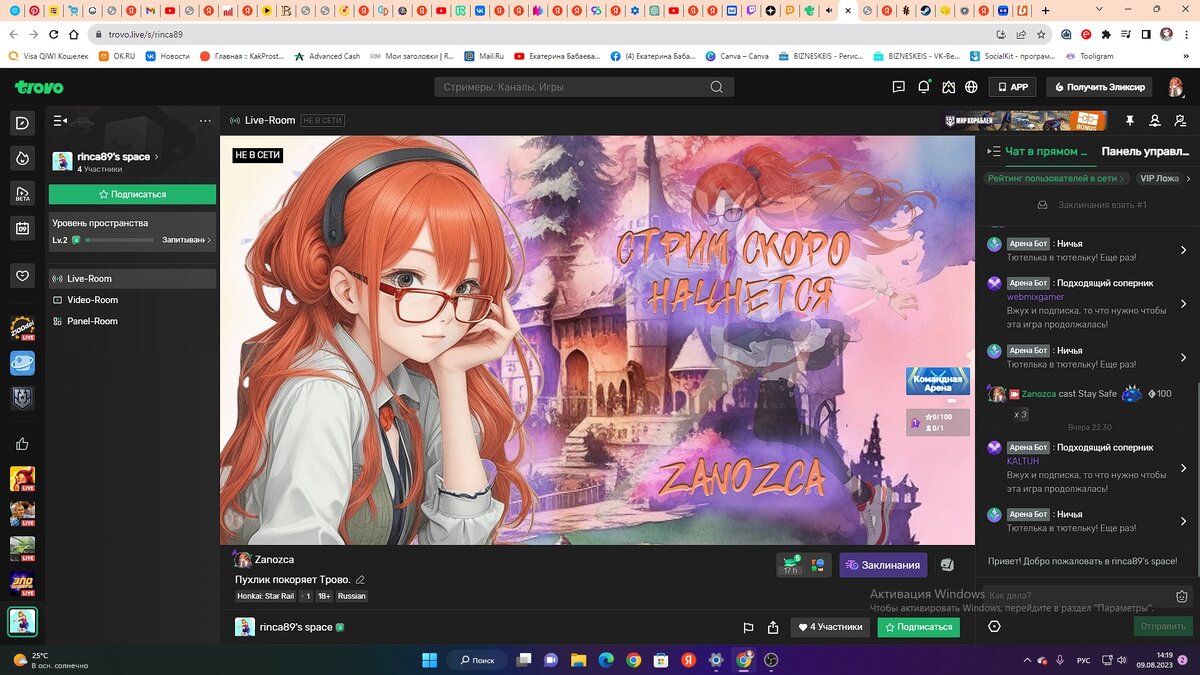
Task: Click Получить Эликсир button
Action: coord(1099,87)
